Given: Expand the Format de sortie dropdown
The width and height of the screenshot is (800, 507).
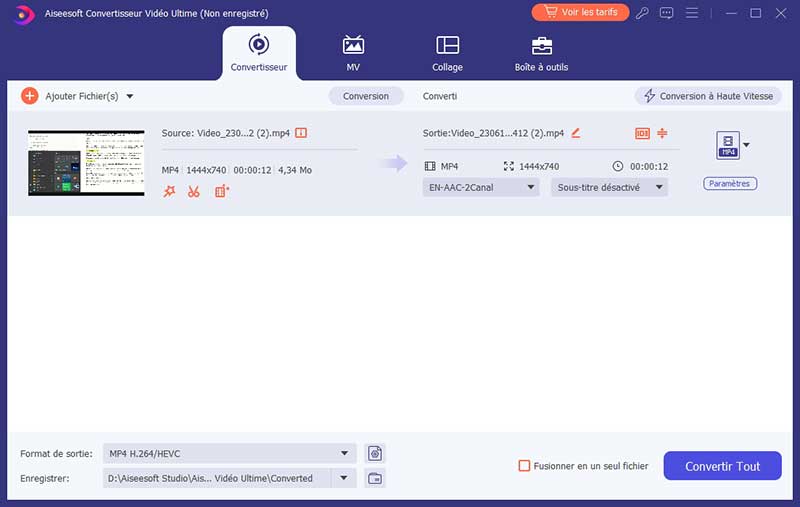Looking at the screenshot, I should click(x=230, y=453).
